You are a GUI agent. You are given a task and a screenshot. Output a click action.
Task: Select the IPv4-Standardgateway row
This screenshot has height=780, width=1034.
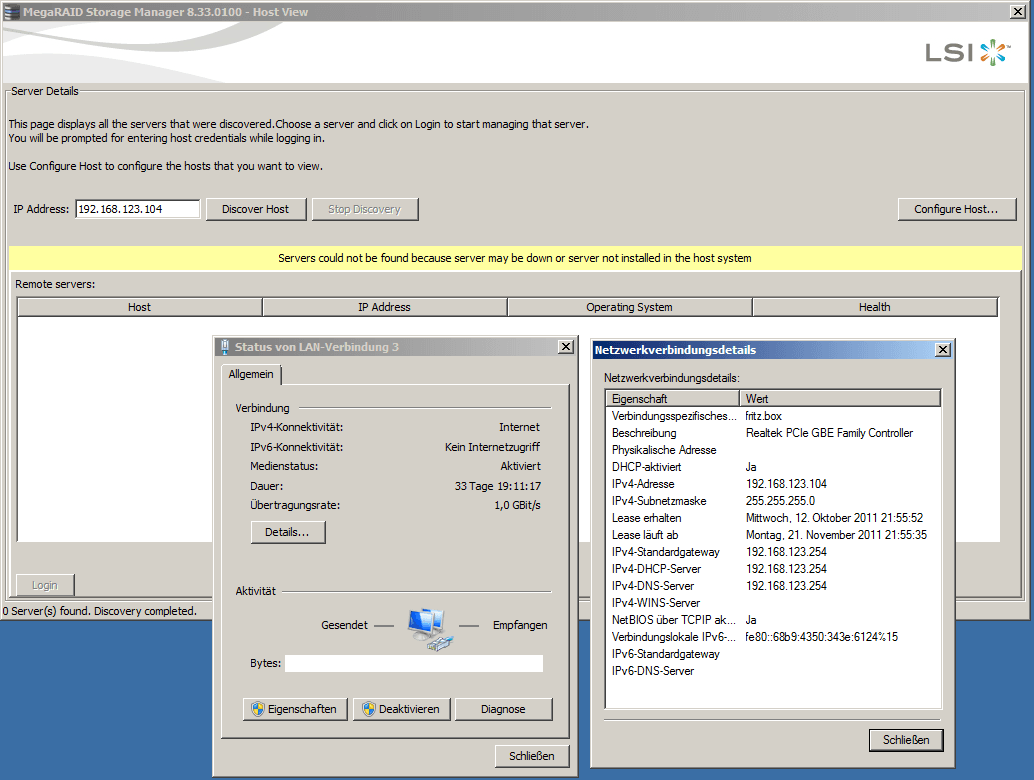click(773, 552)
